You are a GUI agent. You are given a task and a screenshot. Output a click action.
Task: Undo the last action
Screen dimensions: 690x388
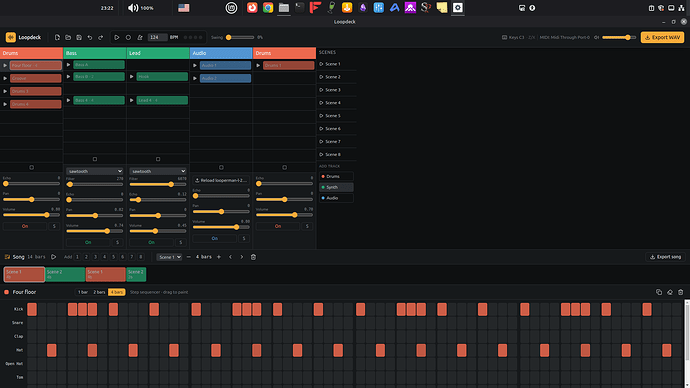pos(90,37)
